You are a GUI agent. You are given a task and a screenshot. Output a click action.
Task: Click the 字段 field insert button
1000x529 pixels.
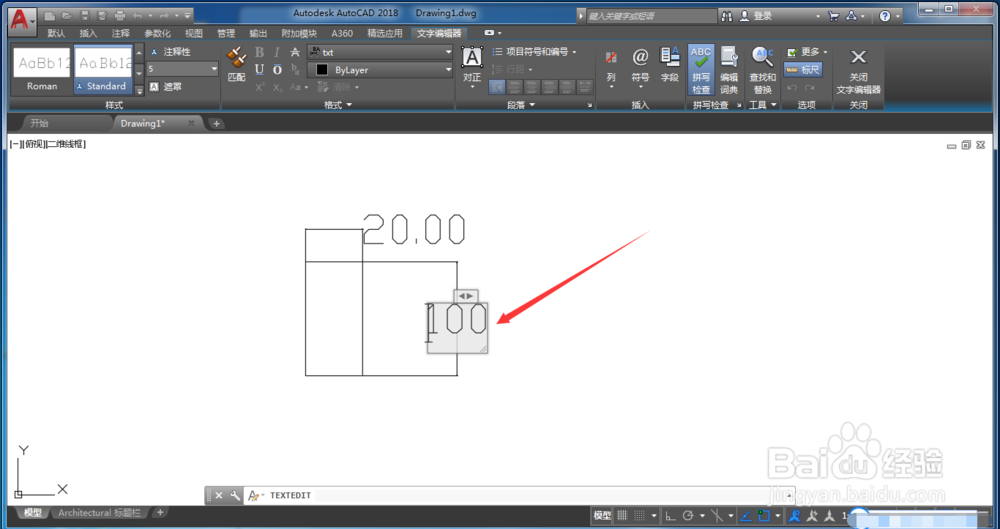[670, 64]
